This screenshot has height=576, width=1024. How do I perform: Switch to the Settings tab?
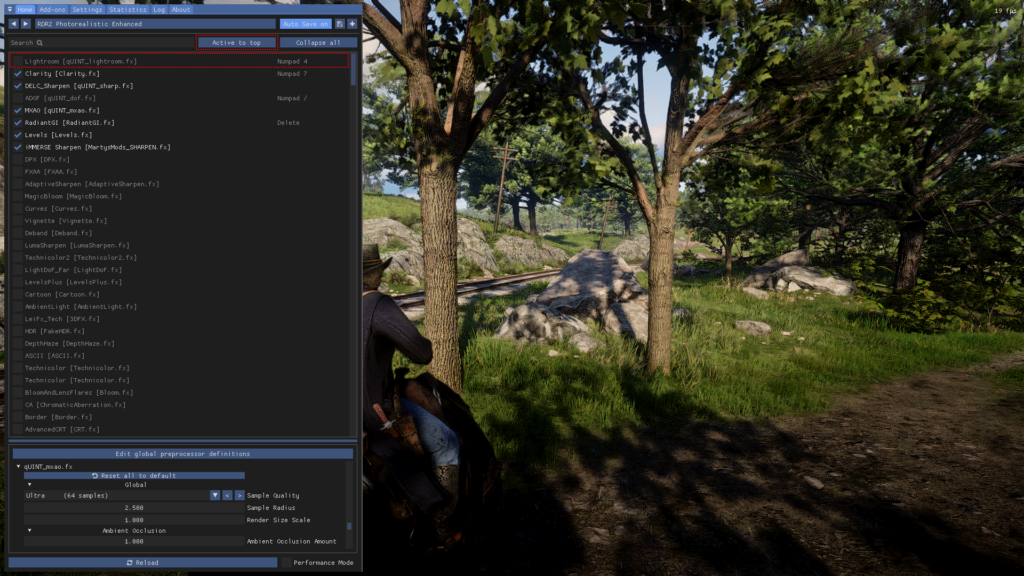tap(87, 10)
